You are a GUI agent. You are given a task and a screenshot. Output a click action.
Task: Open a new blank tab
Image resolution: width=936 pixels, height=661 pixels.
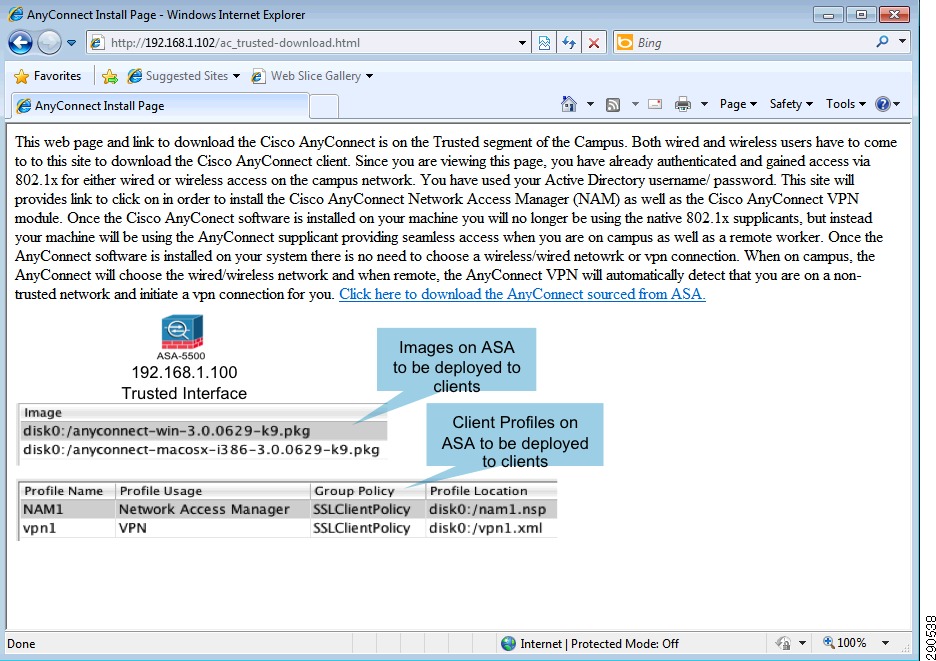click(x=324, y=107)
